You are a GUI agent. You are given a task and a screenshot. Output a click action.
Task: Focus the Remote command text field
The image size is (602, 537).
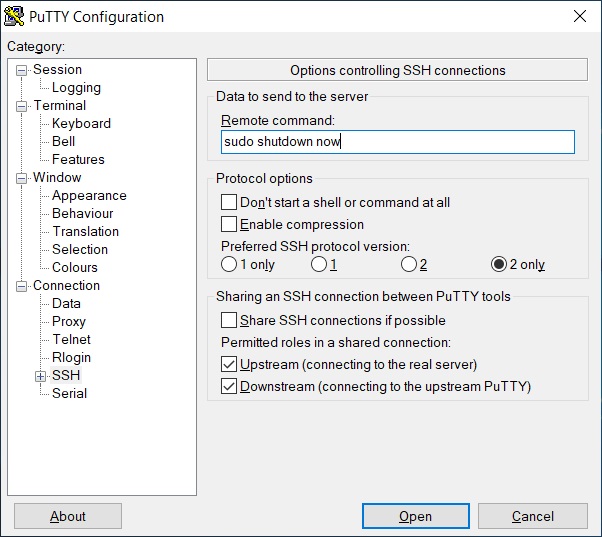click(x=398, y=142)
